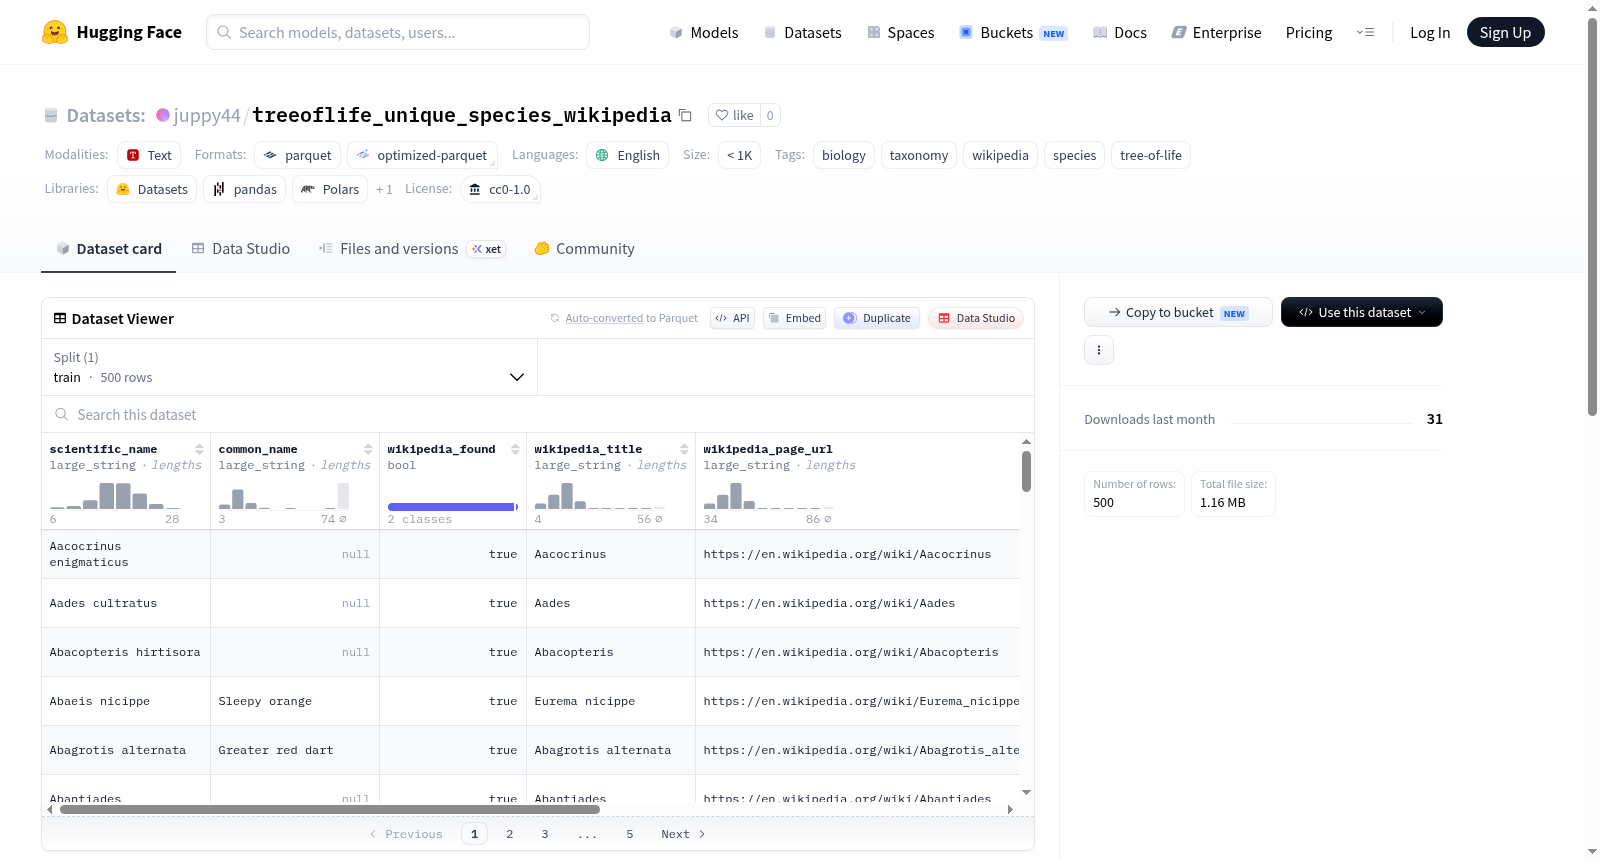
Task: Click the Hugging Face logo icon
Action: (x=55, y=32)
